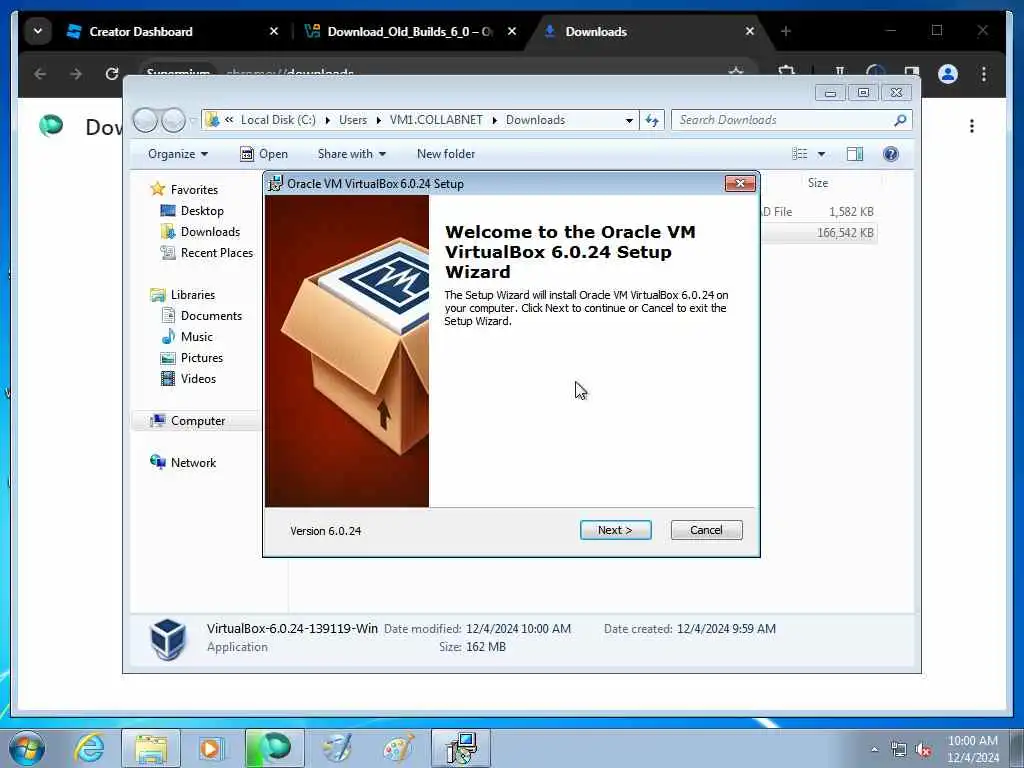Launch Internet Explorer from the taskbar
Viewport: 1024px width, 768px height.
point(89,748)
